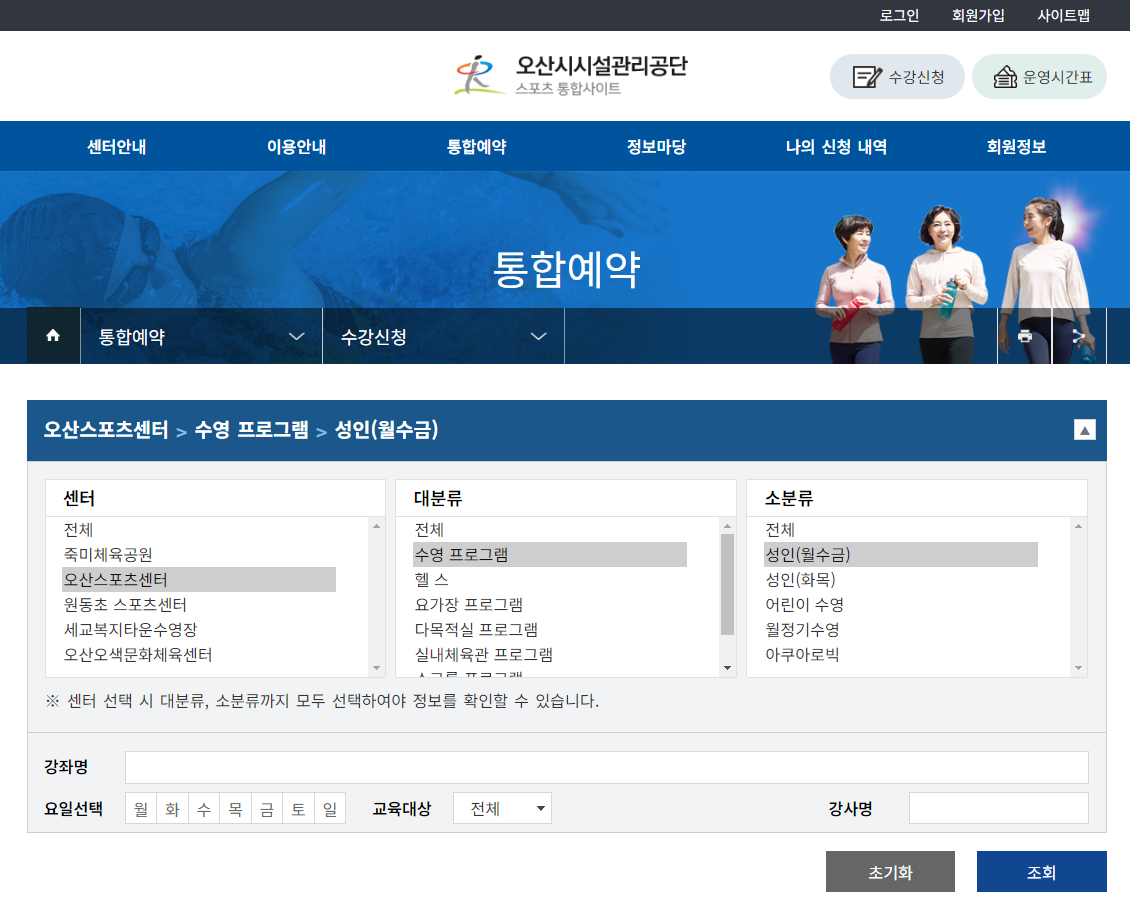
Task: Click the share icon next to the print icon
Action: [x=1079, y=336]
